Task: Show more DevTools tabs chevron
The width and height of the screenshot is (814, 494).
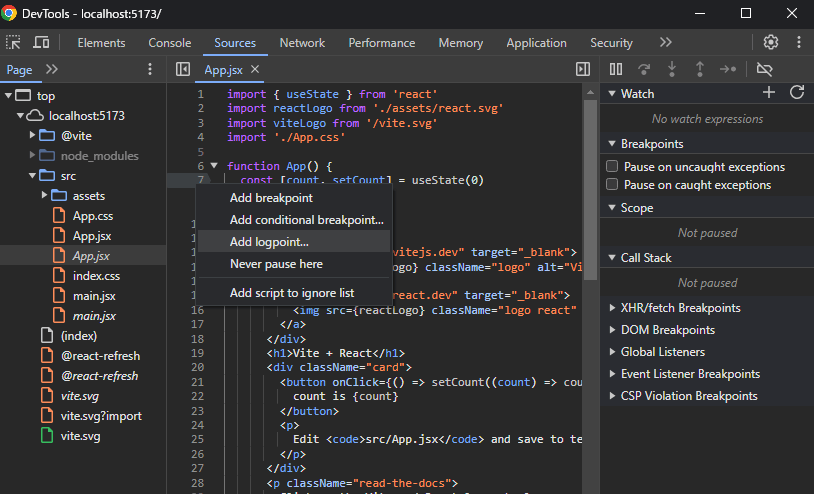Action: tap(666, 43)
